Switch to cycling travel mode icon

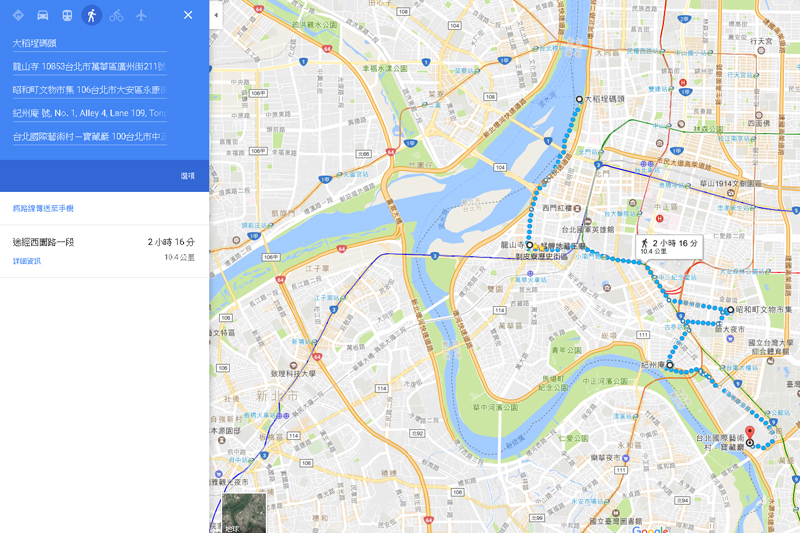[116, 15]
